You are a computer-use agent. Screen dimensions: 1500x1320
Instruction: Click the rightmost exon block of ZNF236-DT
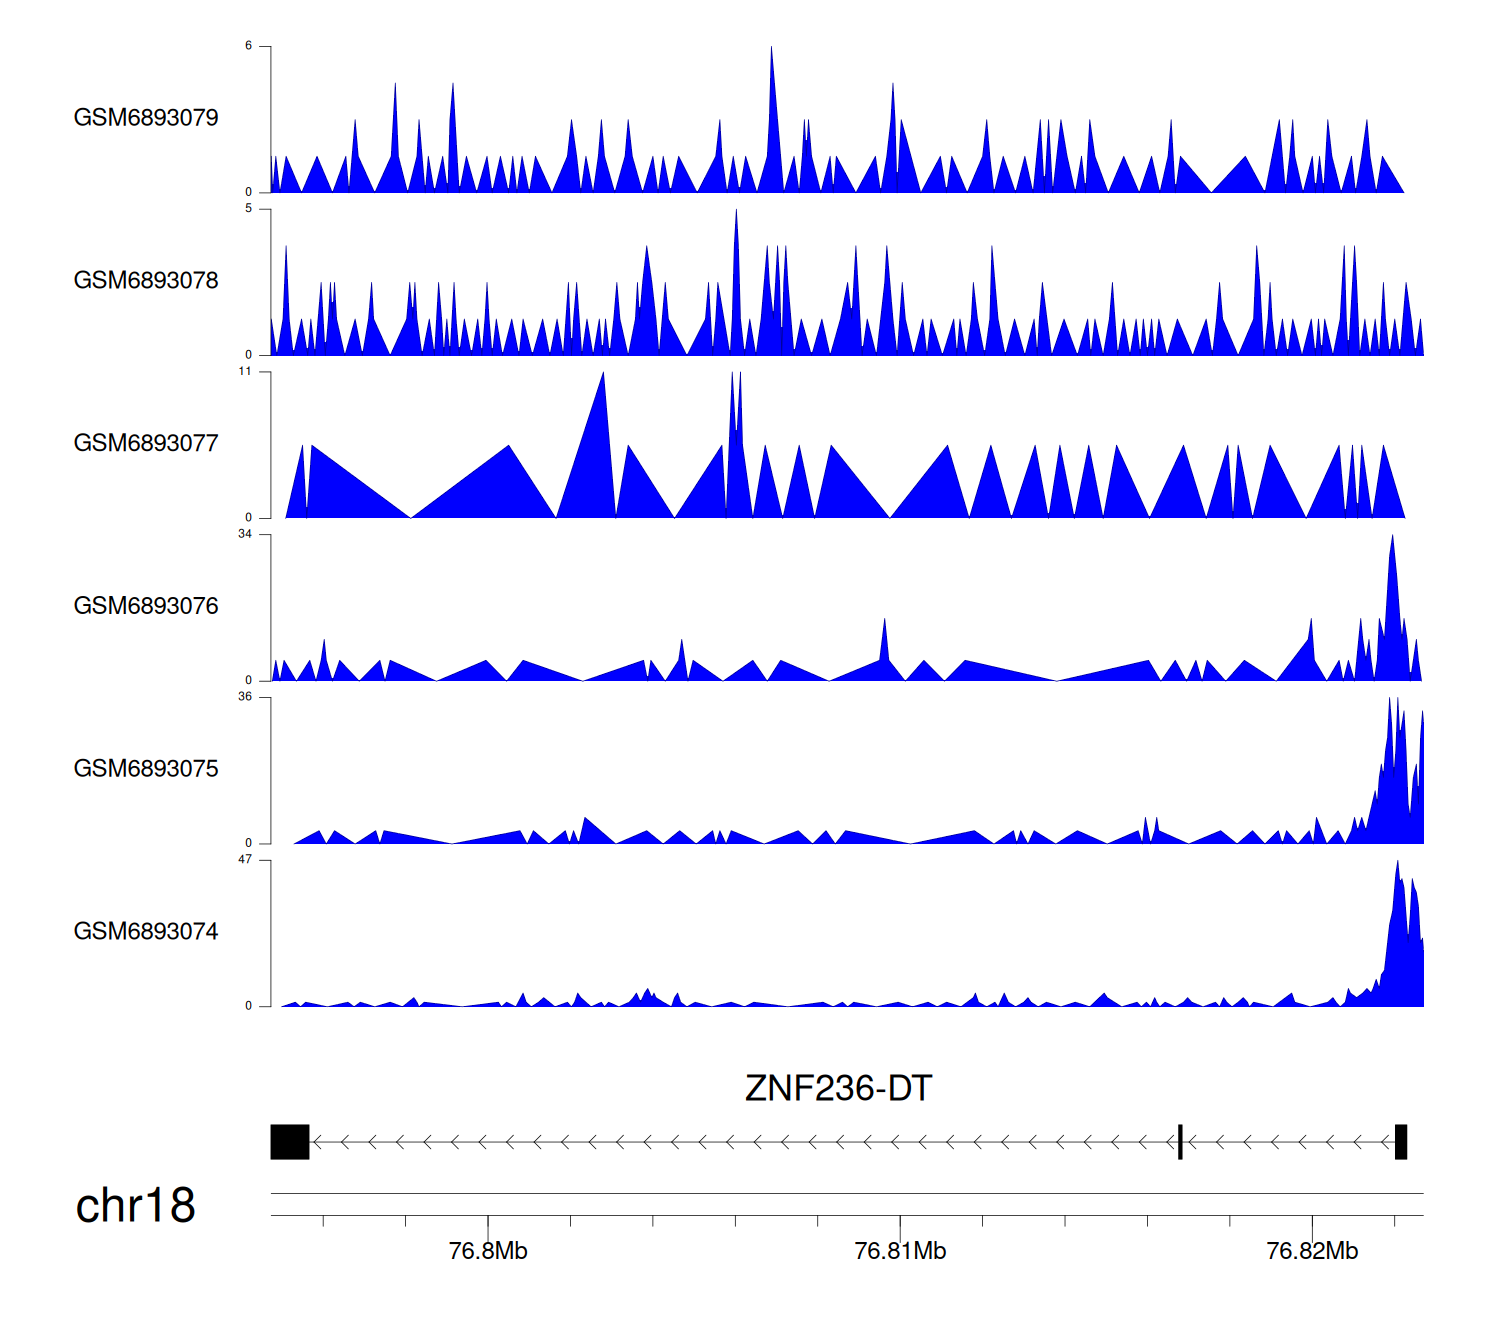click(x=1401, y=1142)
